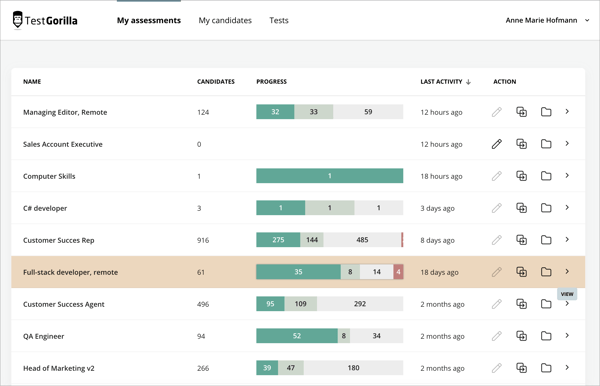600x386 pixels.
Task: Switch to My candidates tab
Action: tap(225, 20)
